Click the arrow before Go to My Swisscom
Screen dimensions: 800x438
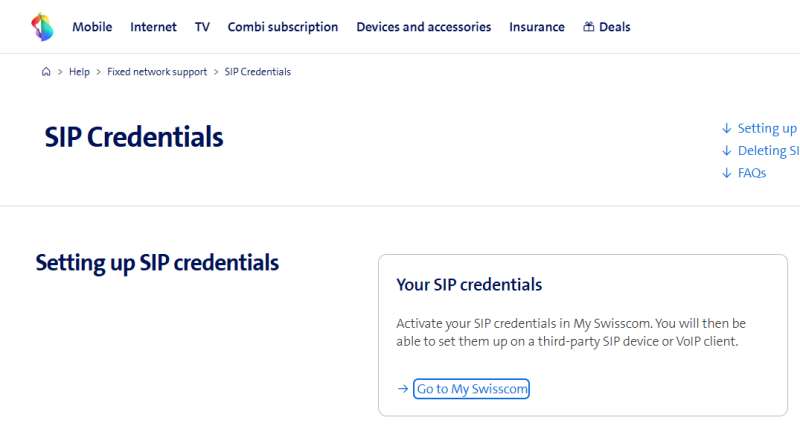[x=402, y=389]
